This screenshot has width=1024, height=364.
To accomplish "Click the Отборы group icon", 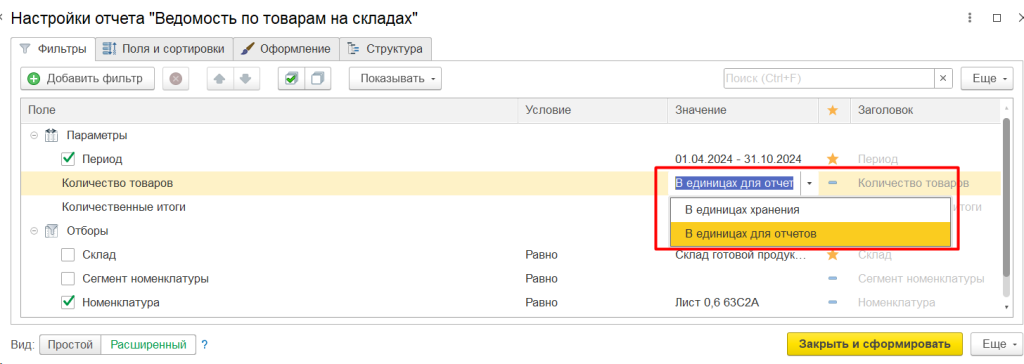I will (x=51, y=231).
